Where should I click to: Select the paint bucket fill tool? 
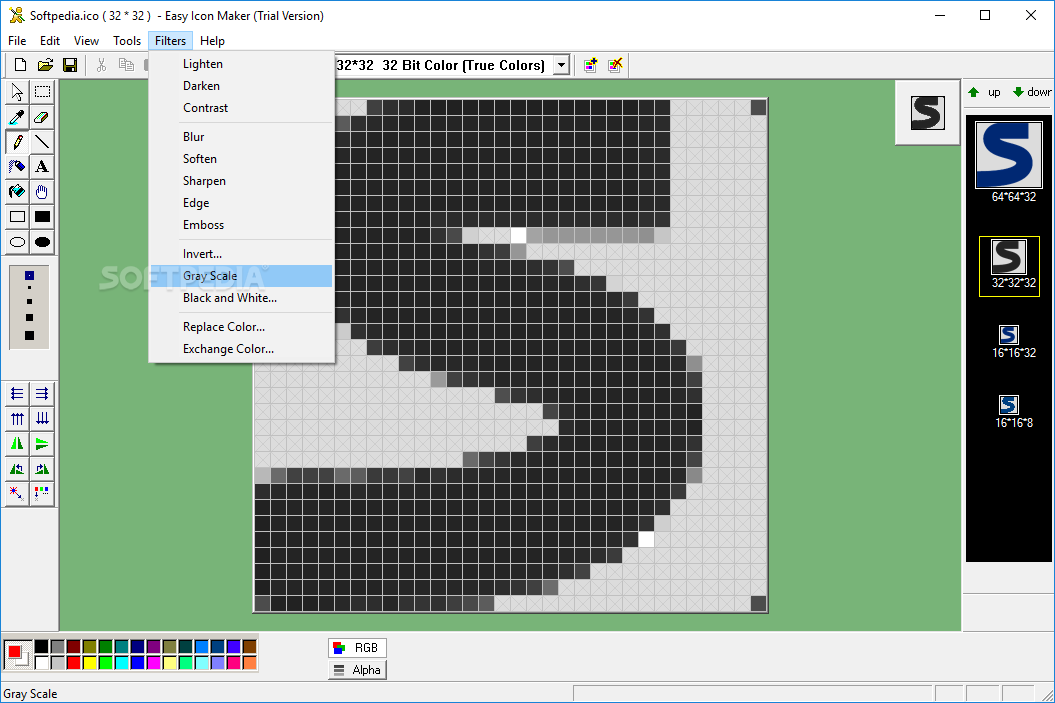[x=17, y=192]
